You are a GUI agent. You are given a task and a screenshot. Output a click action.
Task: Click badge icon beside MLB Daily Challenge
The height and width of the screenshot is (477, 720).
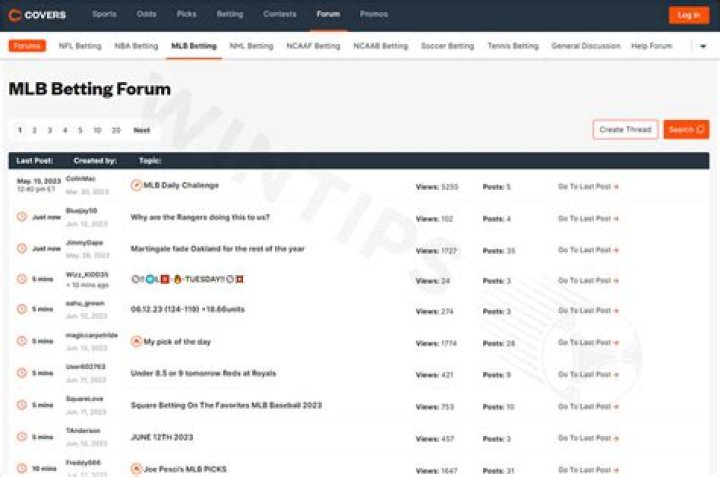coord(136,185)
